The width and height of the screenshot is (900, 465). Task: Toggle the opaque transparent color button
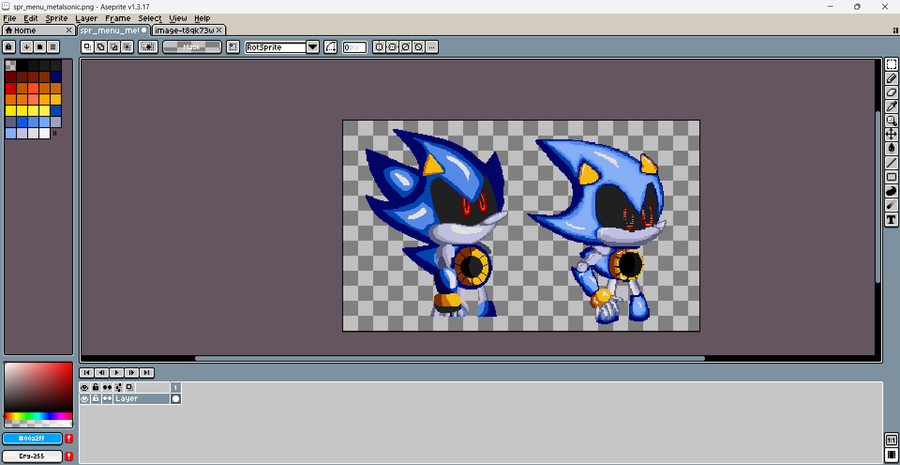pos(148,47)
